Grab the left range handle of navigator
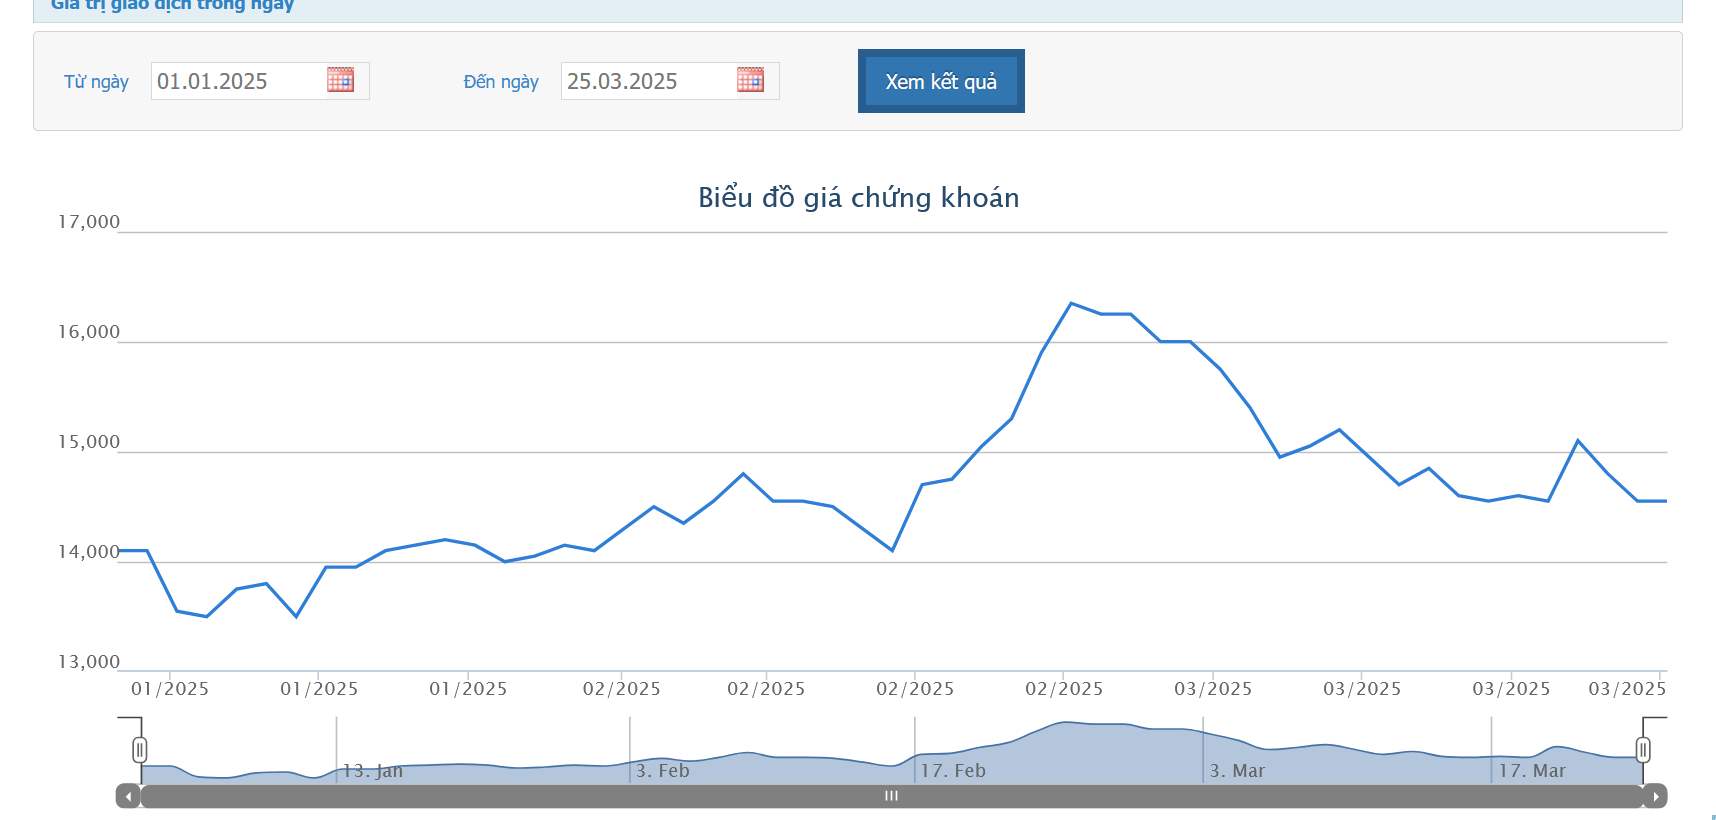This screenshot has height=820, width=1716. (x=140, y=750)
